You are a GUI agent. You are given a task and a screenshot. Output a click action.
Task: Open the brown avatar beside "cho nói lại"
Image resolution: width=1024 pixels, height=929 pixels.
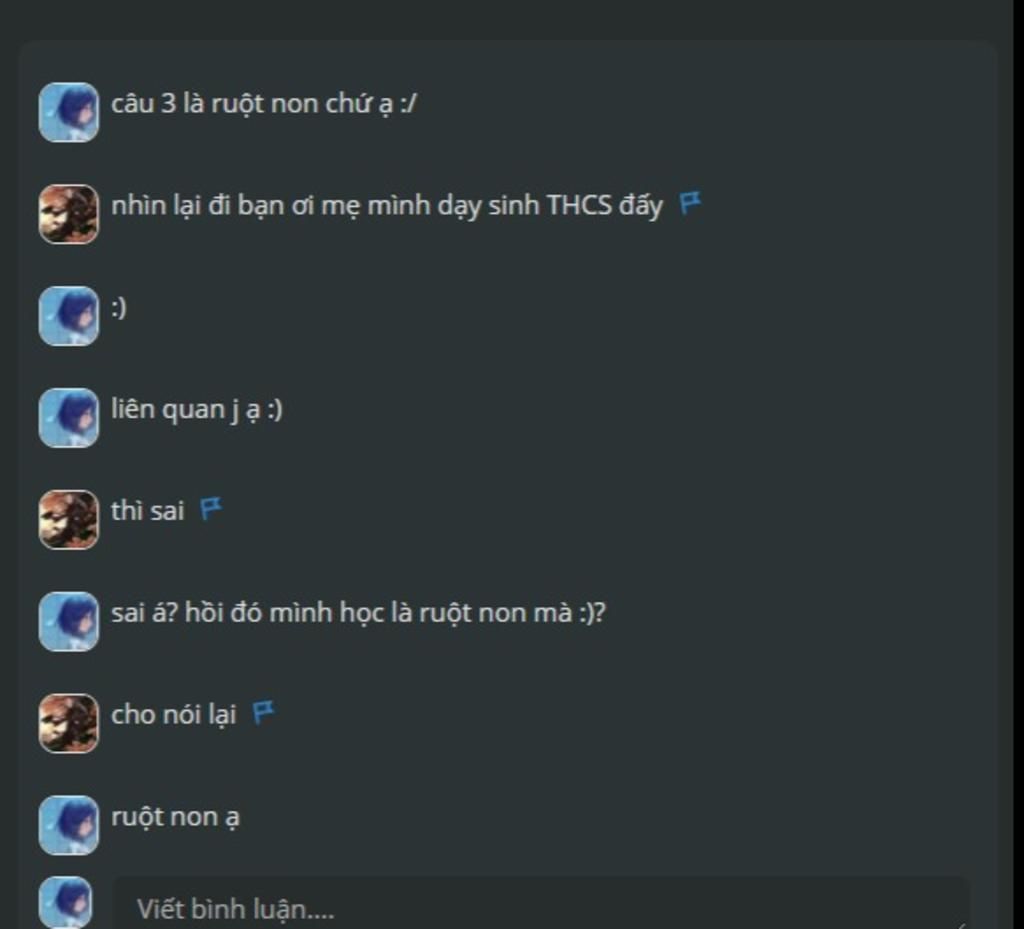(69, 723)
